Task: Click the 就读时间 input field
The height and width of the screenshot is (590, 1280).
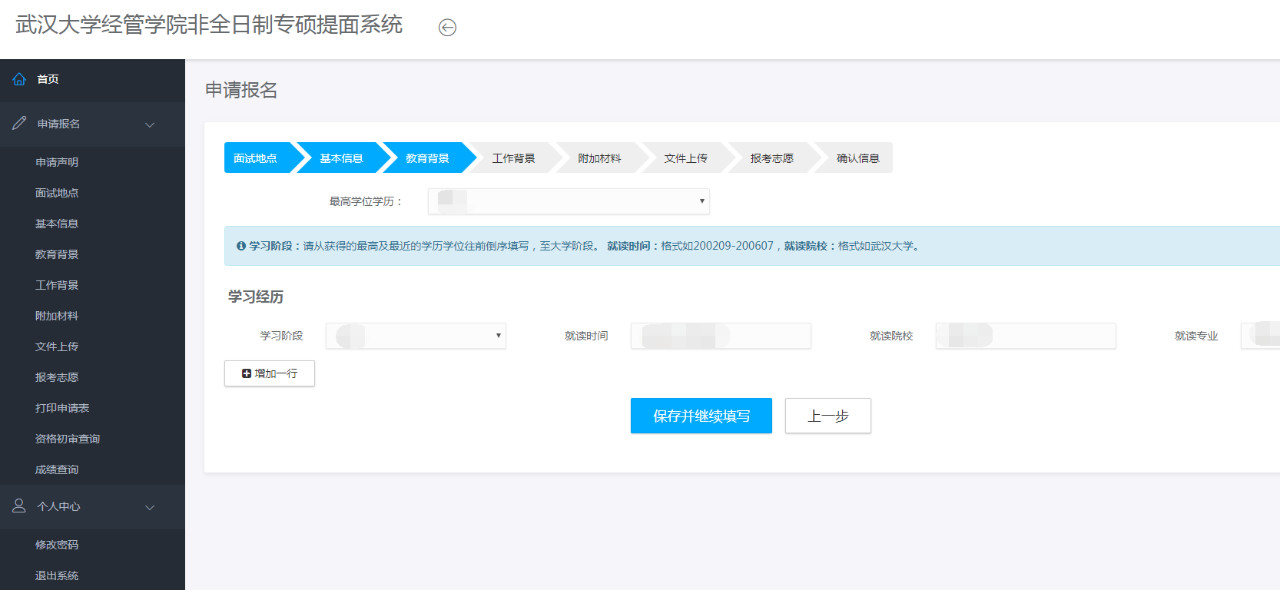Action: pos(720,336)
